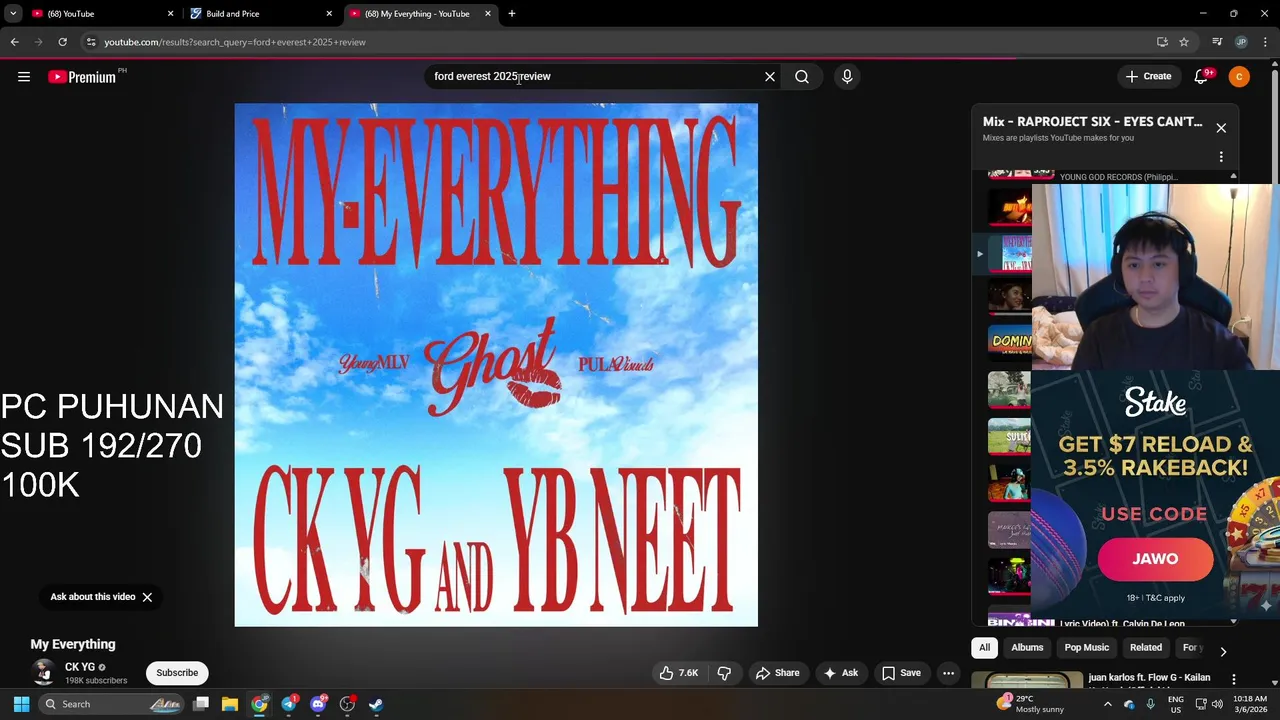This screenshot has width=1280, height=720.
Task: Play the DOMIN thumbnail in the Mix list
Action: (1009, 341)
